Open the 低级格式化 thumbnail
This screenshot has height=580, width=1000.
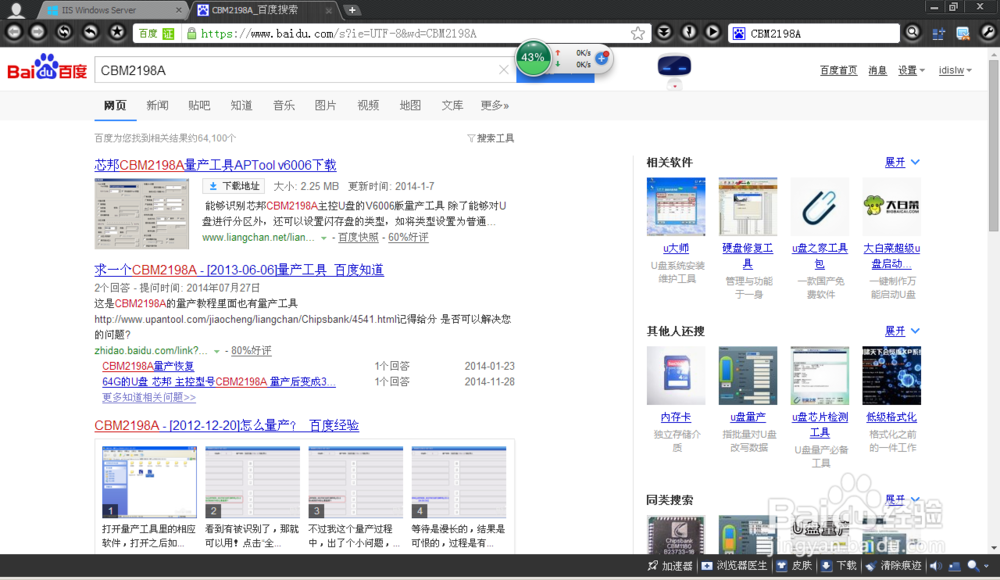click(892, 376)
